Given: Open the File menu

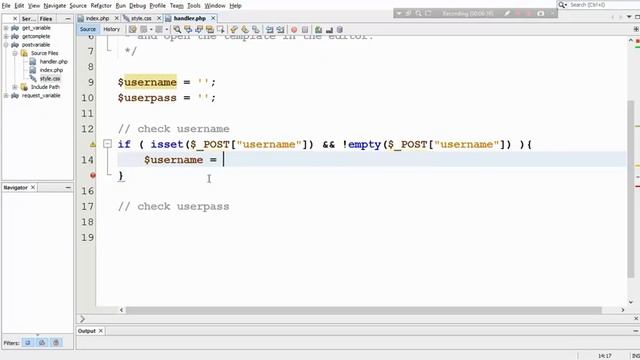Looking at the screenshot, I should pyautogui.click(x=6, y=6).
